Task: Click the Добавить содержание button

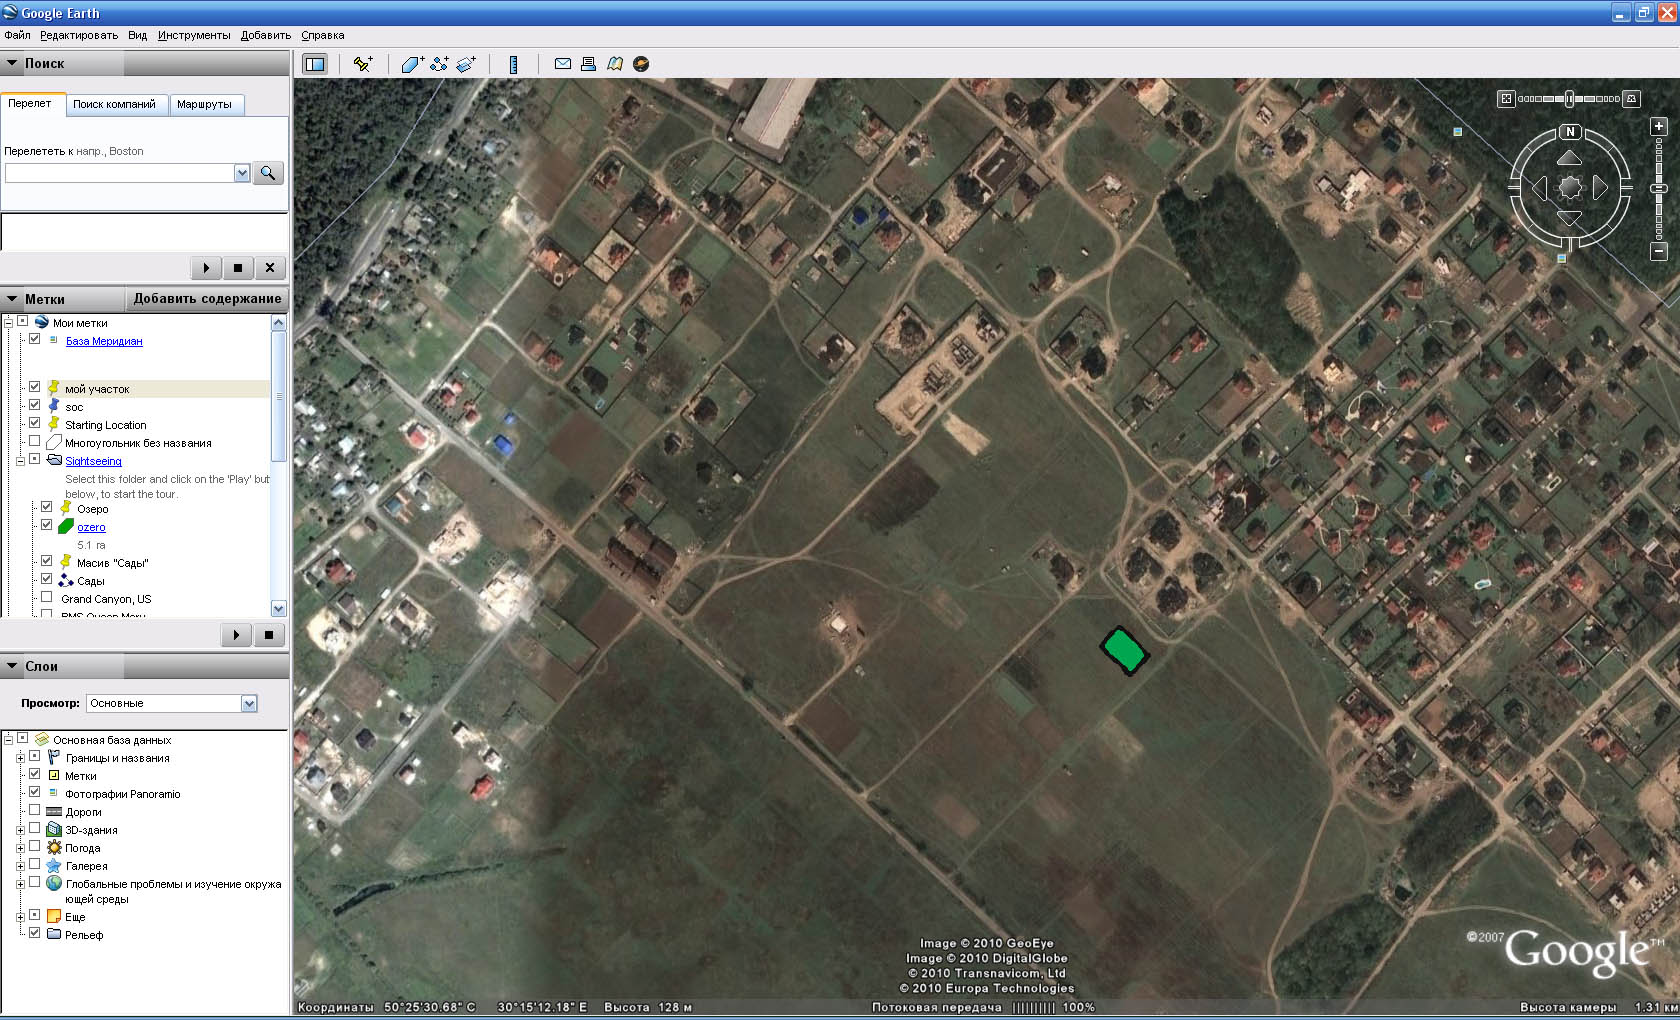Action: pos(207,299)
